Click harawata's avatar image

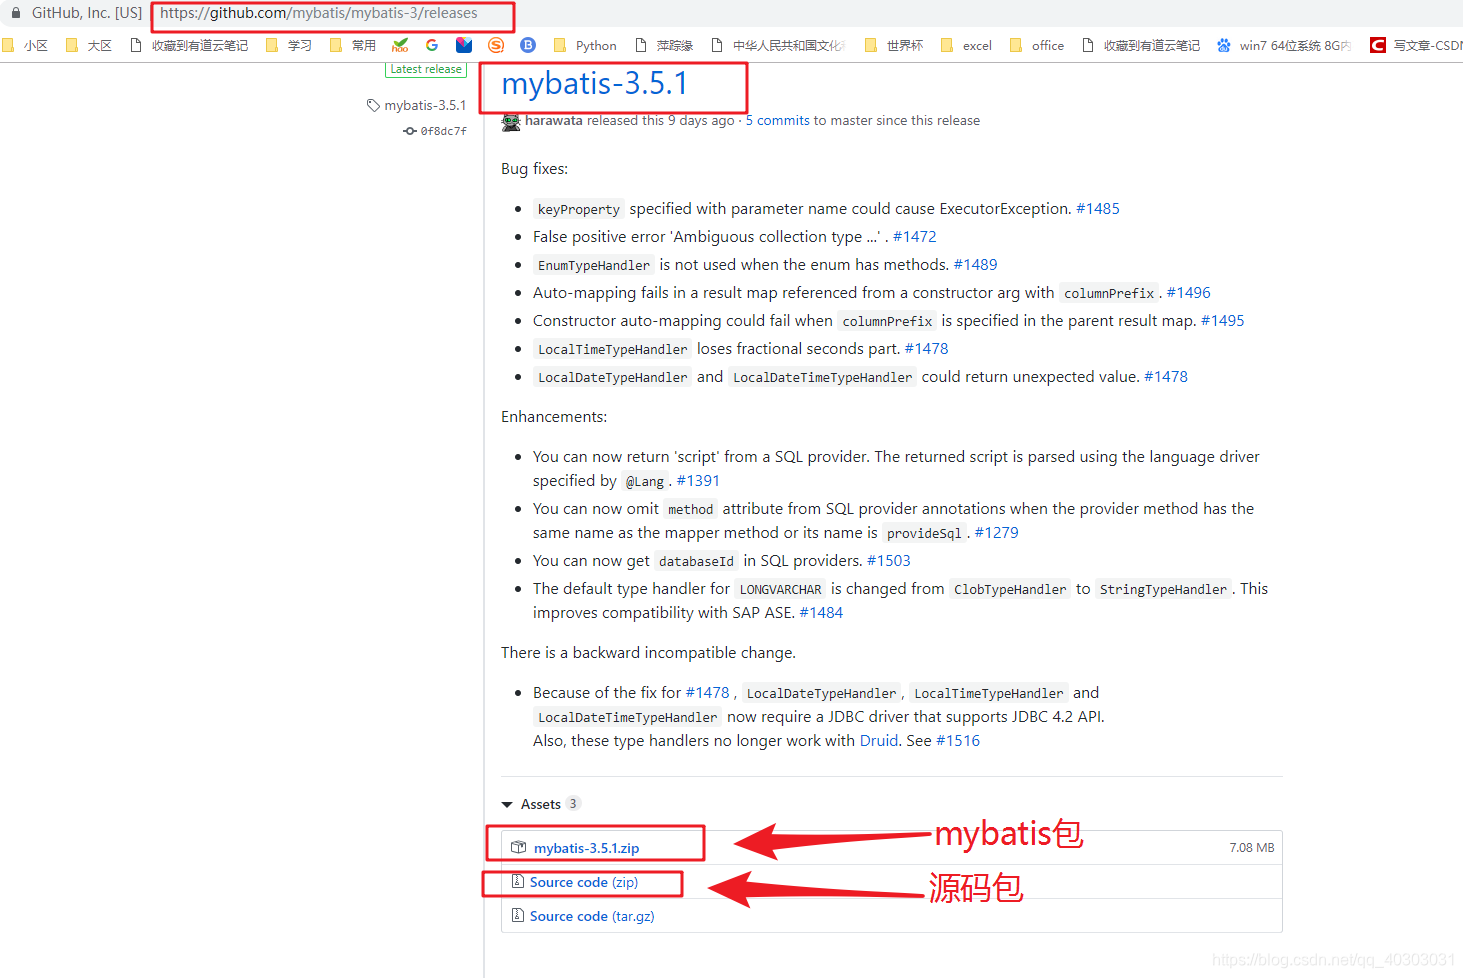click(511, 121)
